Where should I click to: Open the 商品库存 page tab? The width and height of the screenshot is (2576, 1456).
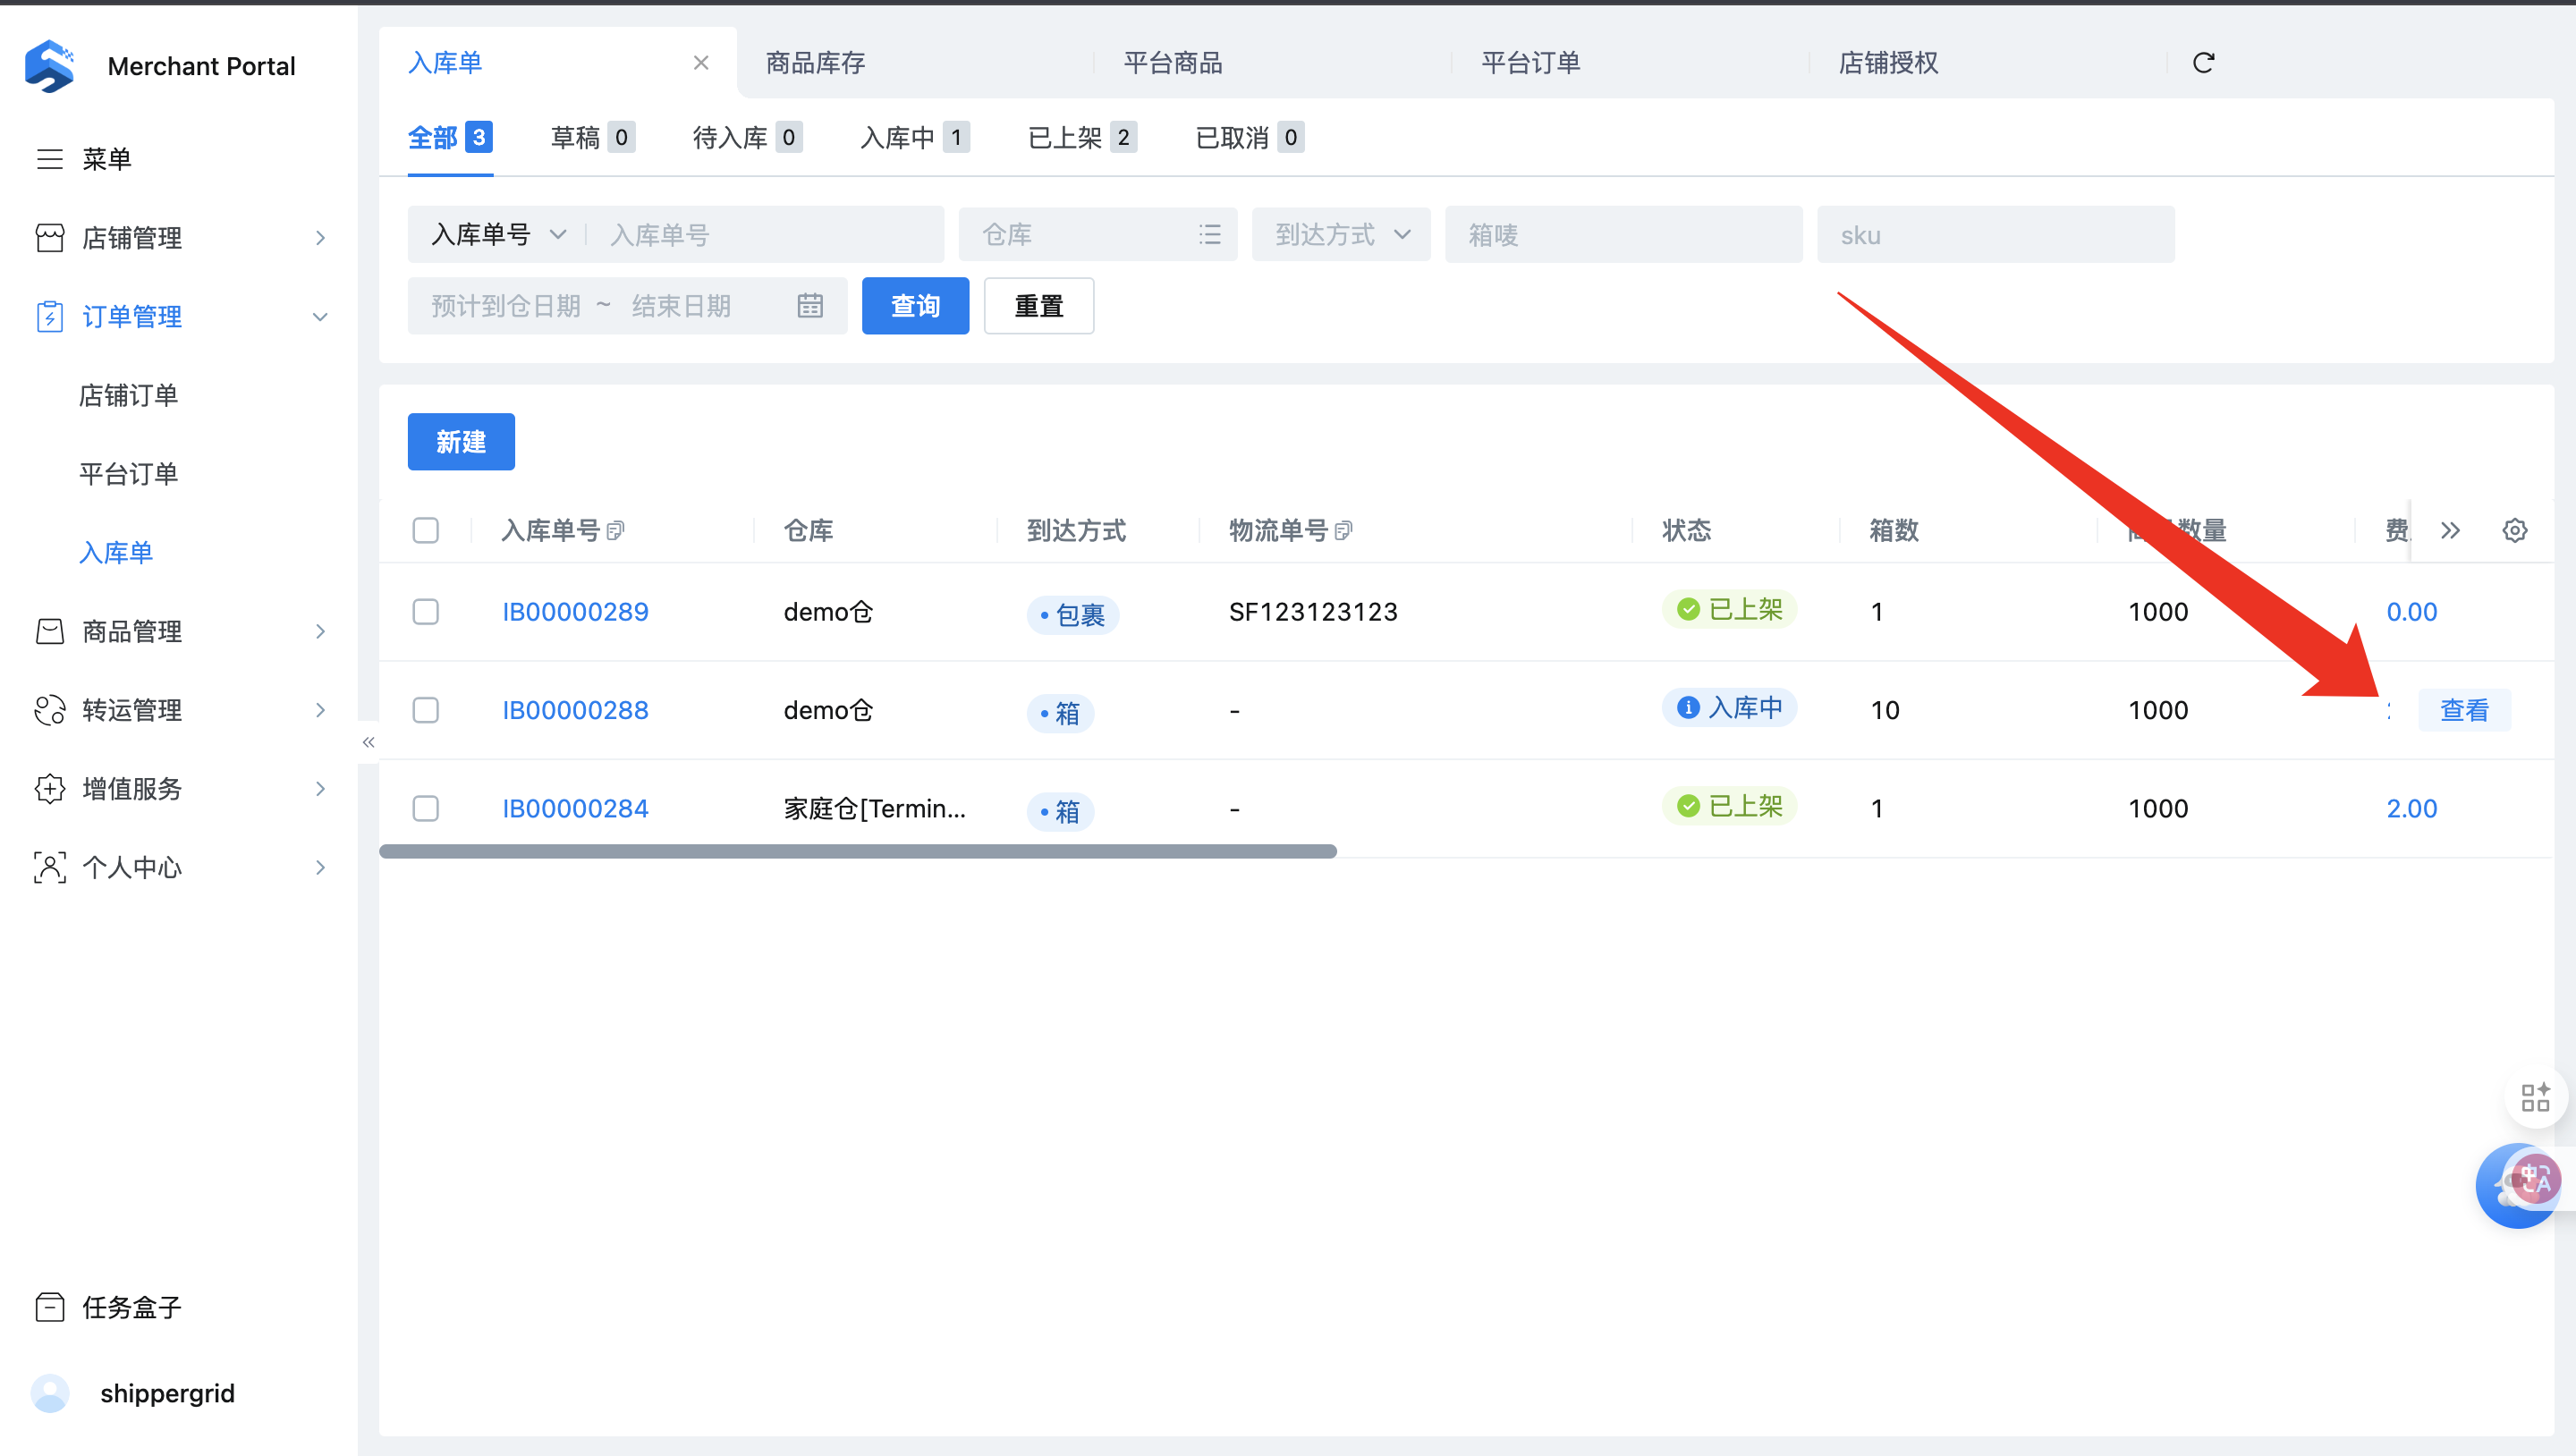coord(816,63)
